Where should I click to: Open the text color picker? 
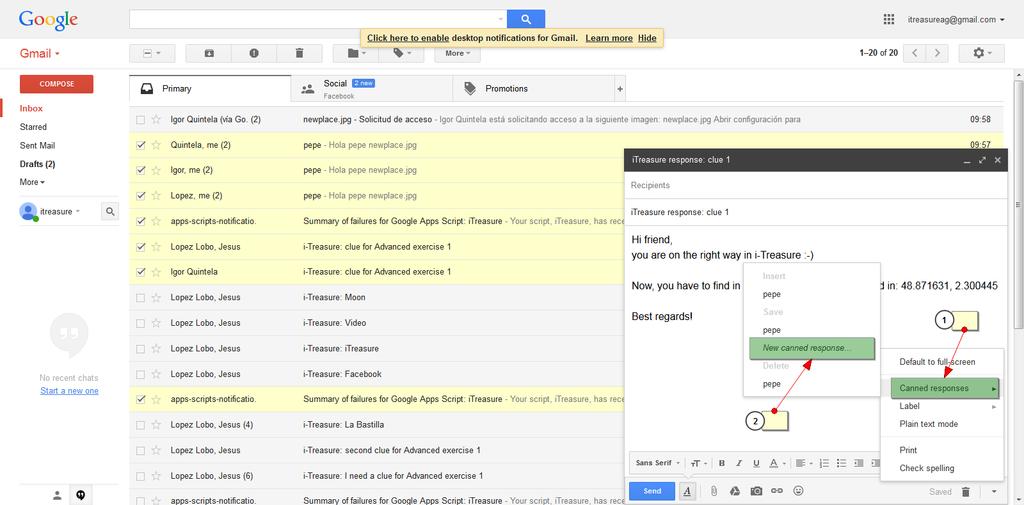pos(776,463)
